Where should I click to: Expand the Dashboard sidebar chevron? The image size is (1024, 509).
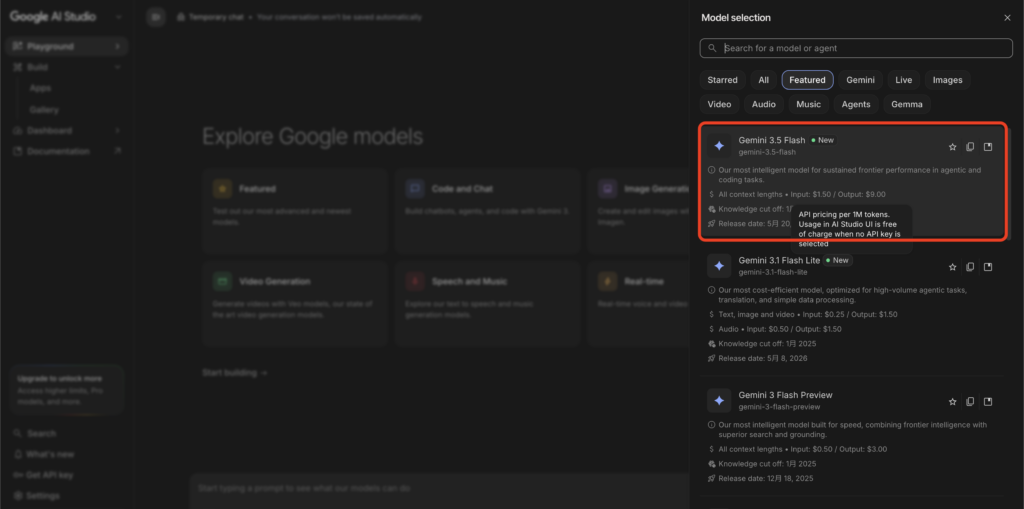pyautogui.click(x=118, y=131)
